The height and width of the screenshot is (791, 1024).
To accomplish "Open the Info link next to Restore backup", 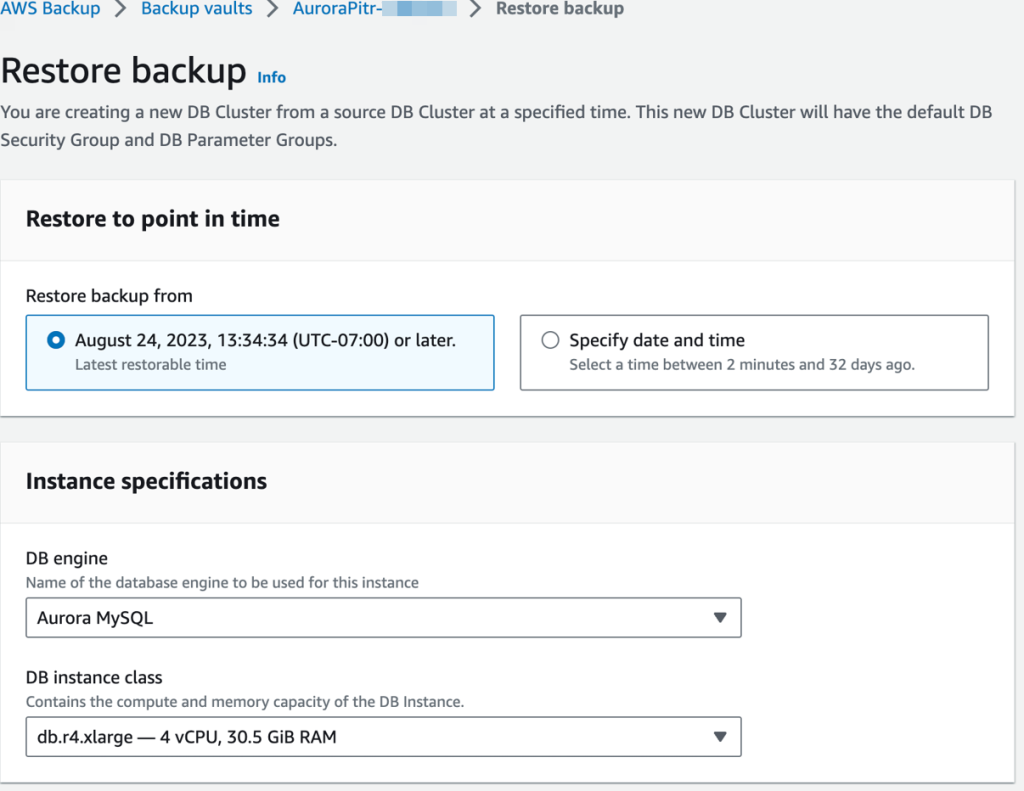I will (x=270, y=77).
